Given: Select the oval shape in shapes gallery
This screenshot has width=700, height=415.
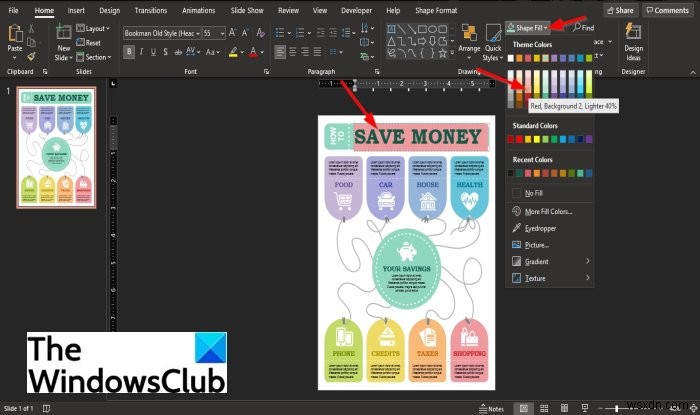Looking at the screenshot, I should (x=432, y=29).
